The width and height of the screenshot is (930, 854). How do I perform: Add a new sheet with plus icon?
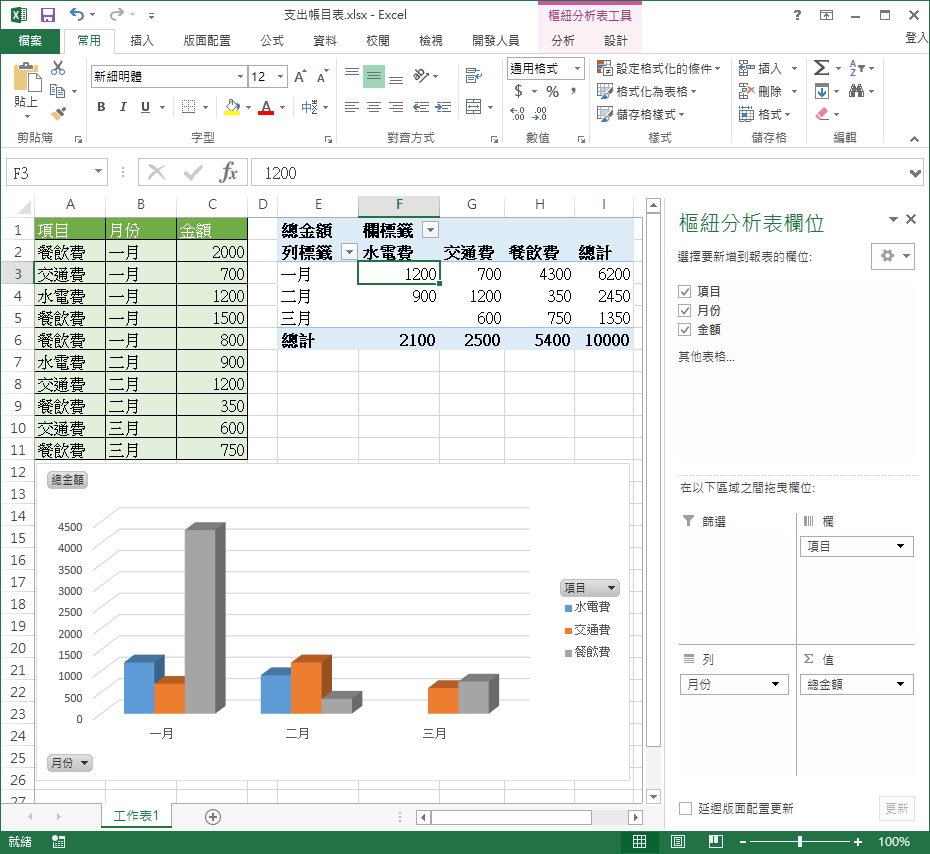tap(213, 816)
